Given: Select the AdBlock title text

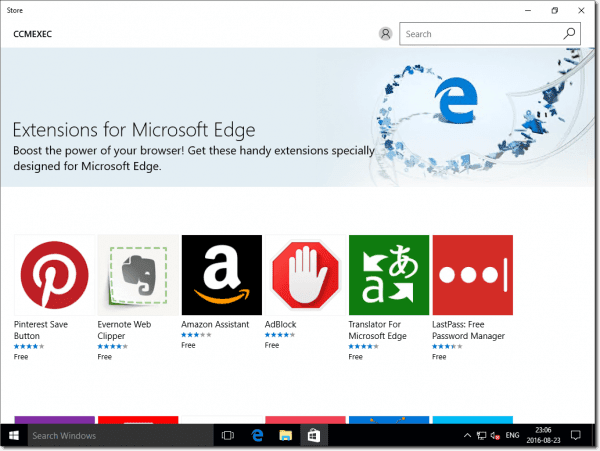Looking at the screenshot, I should (x=280, y=324).
